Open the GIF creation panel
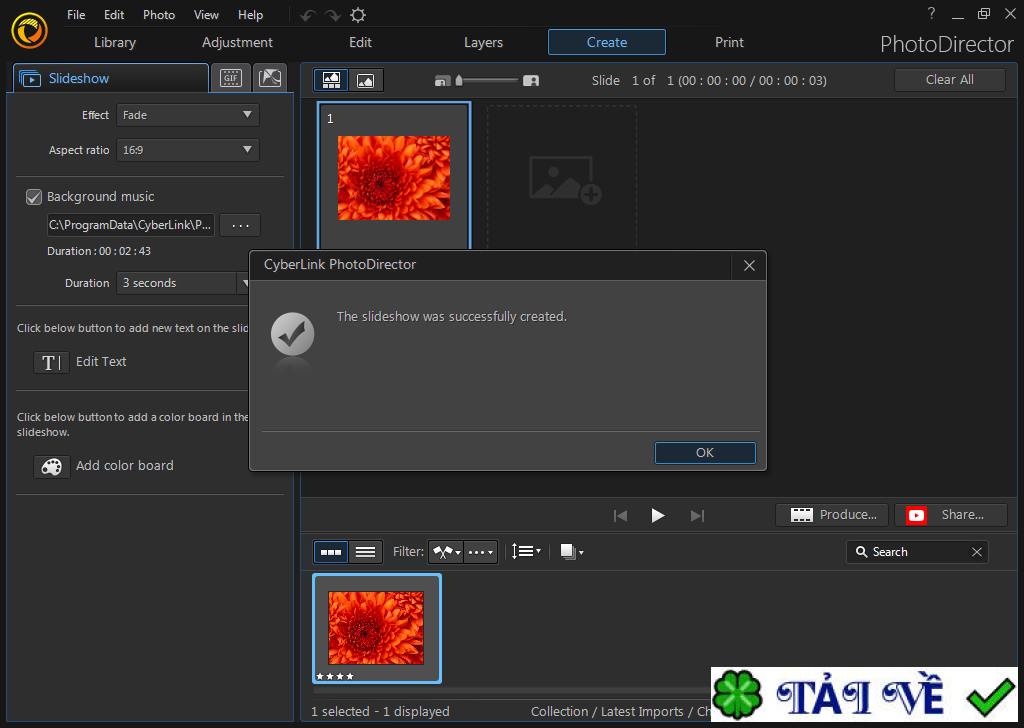1024x728 pixels. point(231,77)
